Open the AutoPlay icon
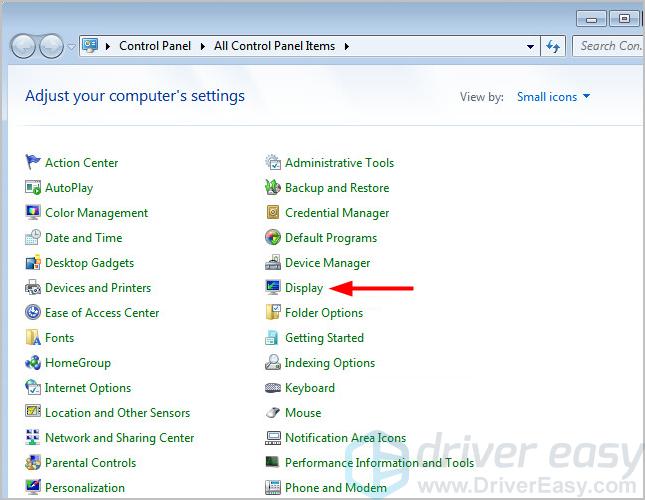 [x=33, y=188]
